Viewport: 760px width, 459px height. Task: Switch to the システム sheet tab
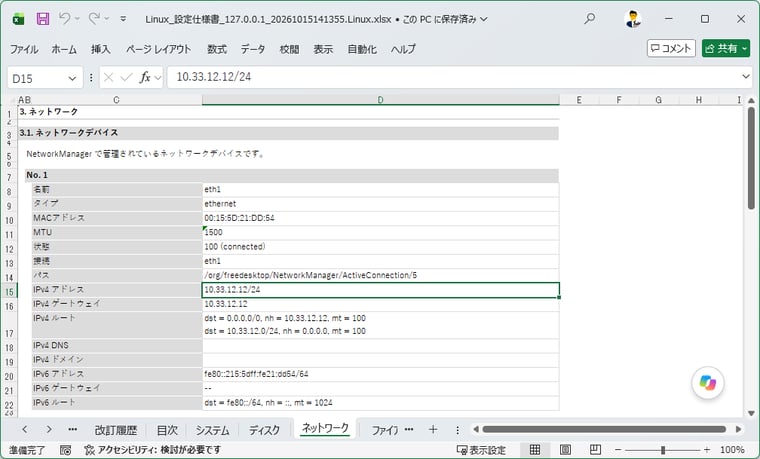[212, 430]
